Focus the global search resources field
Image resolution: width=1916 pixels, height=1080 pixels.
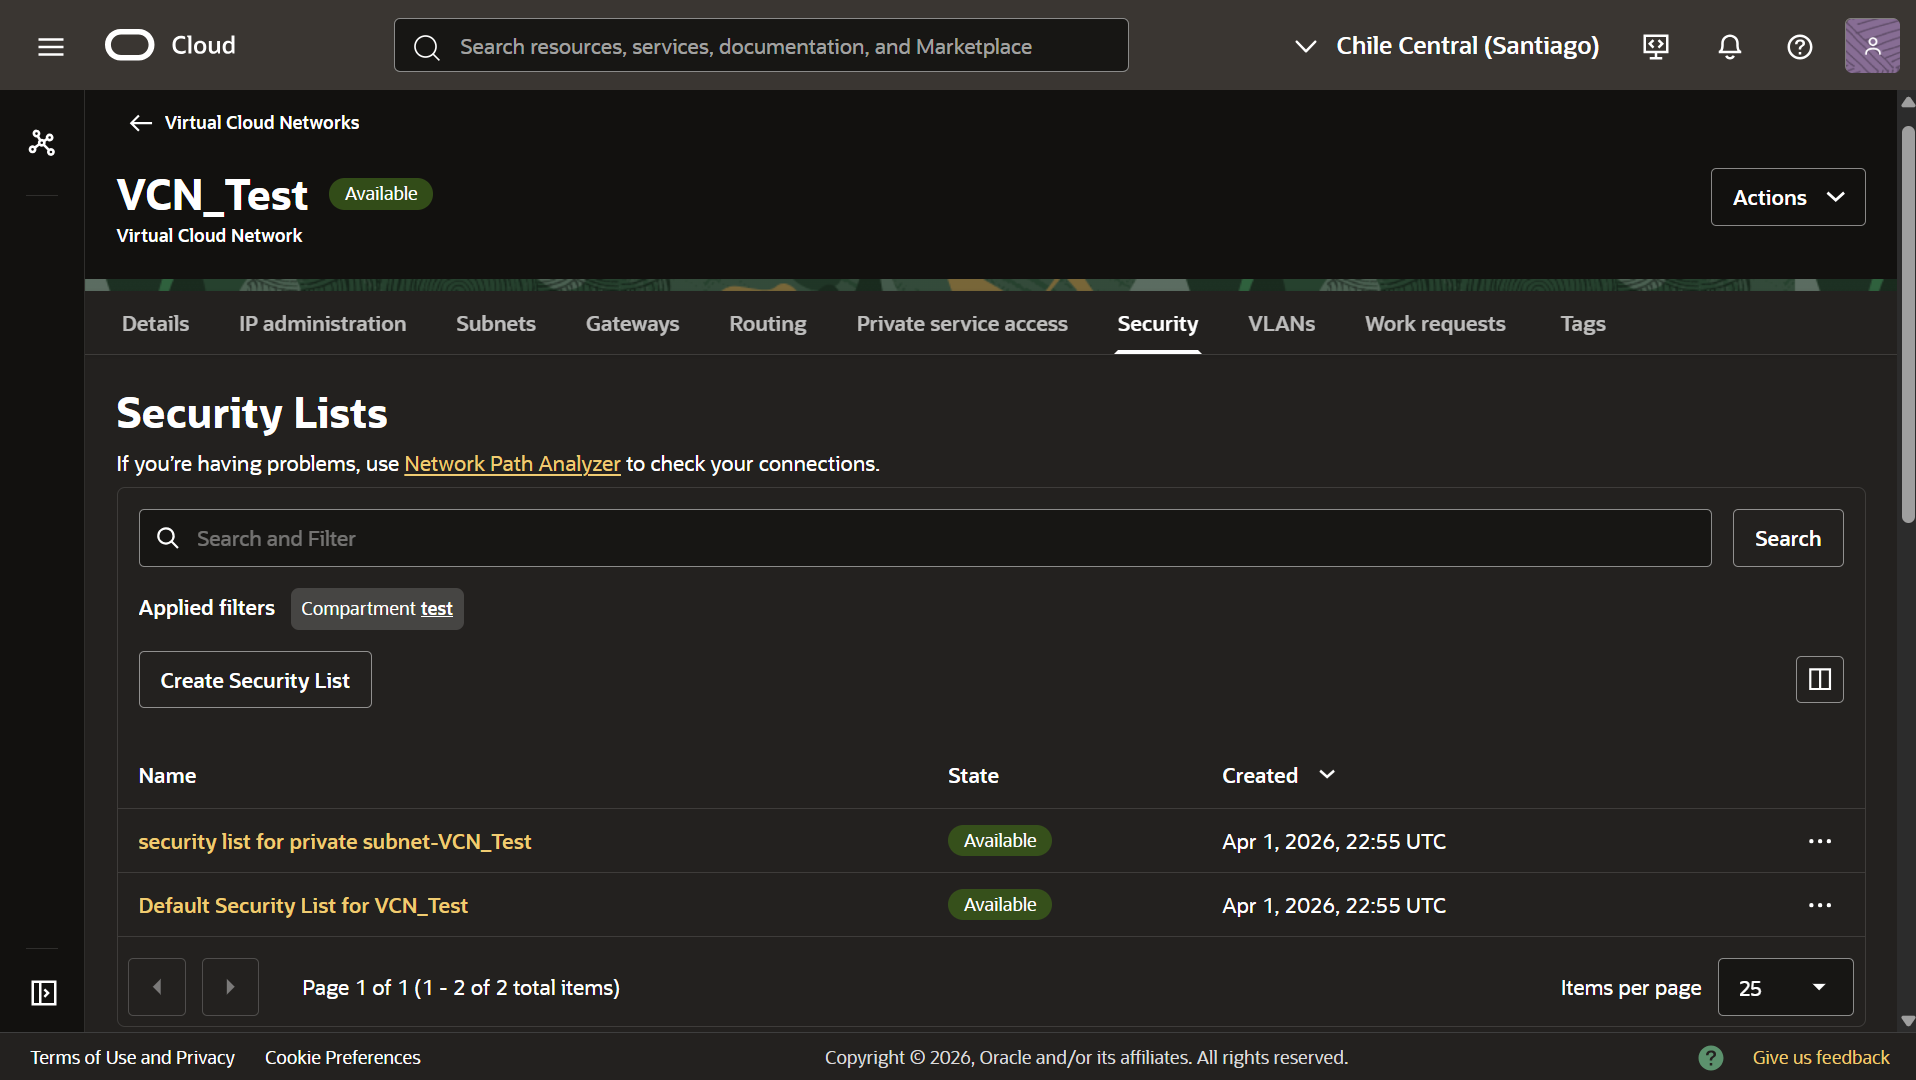pyautogui.click(x=761, y=46)
